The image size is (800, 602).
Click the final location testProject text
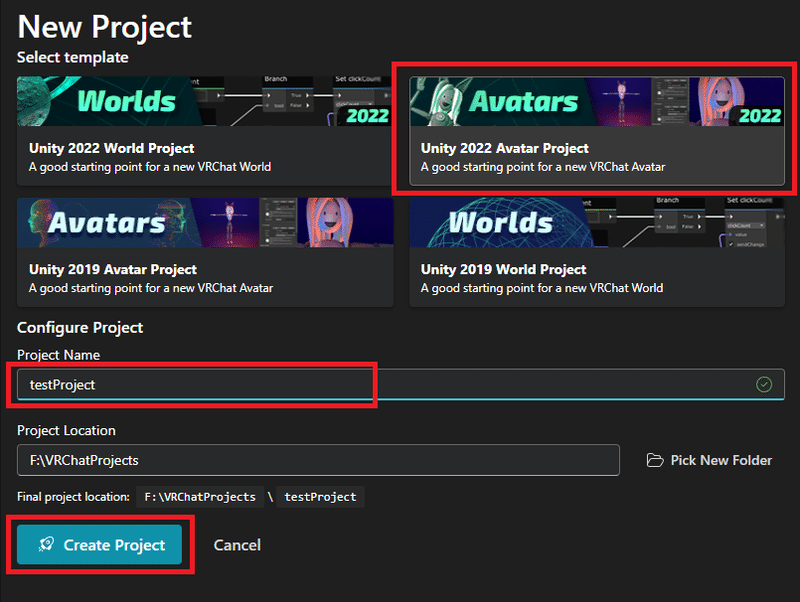[320, 497]
